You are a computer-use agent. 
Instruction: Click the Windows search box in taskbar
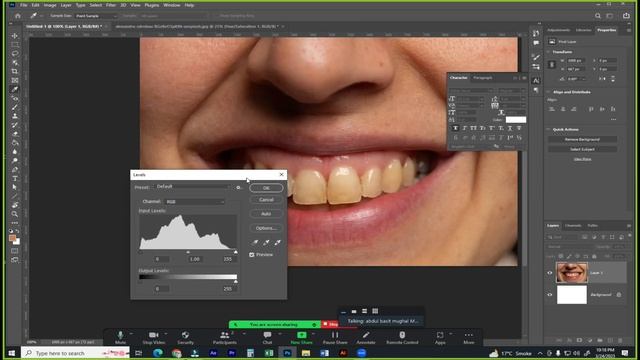[76, 353]
